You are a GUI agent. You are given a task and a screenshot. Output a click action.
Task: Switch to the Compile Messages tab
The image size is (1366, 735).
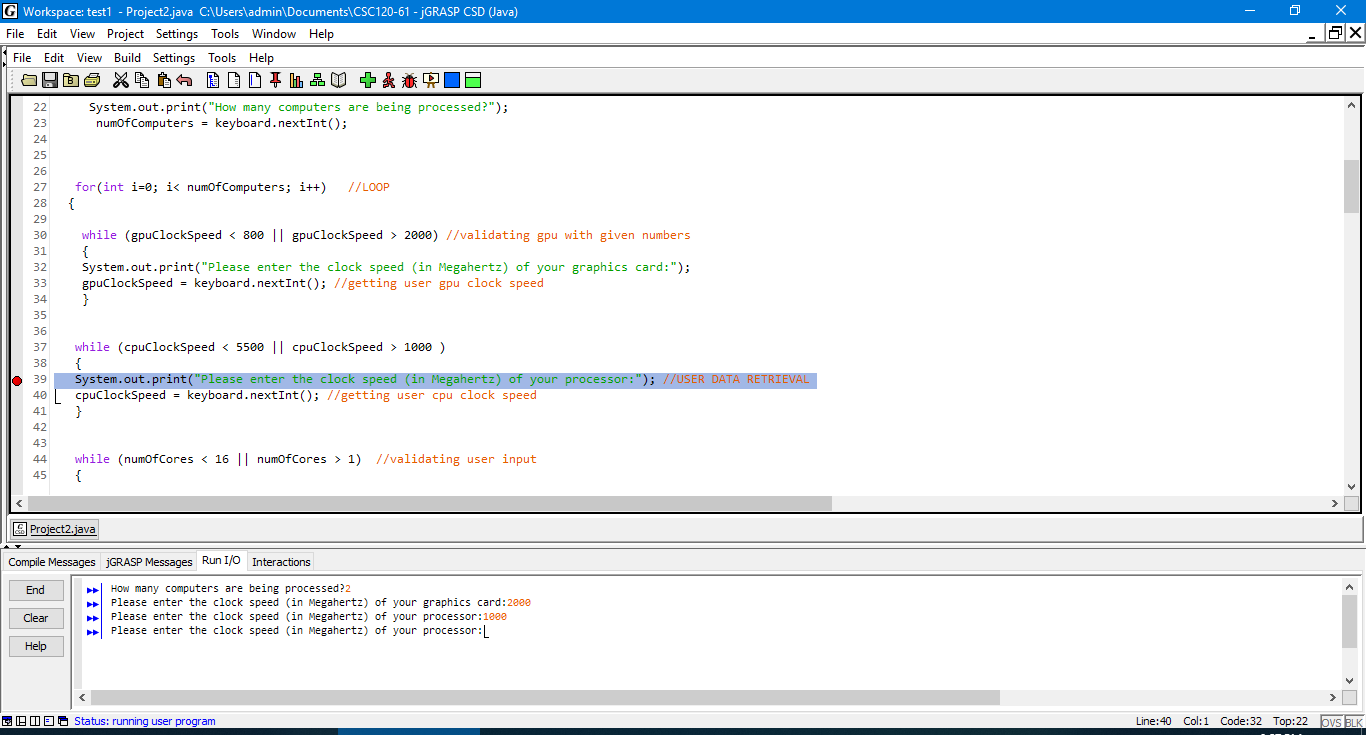coord(51,562)
